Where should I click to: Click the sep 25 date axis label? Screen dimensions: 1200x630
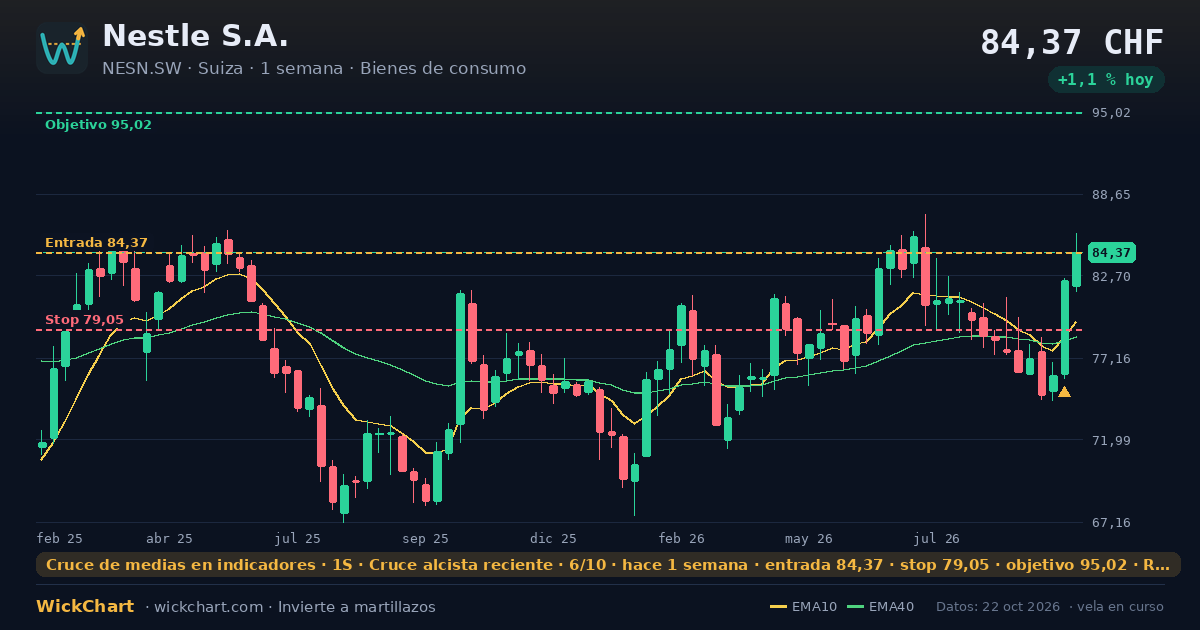pos(425,538)
